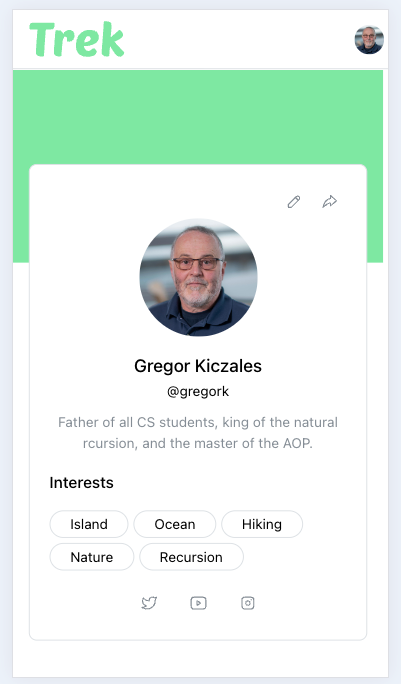The width and height of the screenshot is (401, 684).
Task: Click the @gregork username handle
Action: [x=198, y=391]
